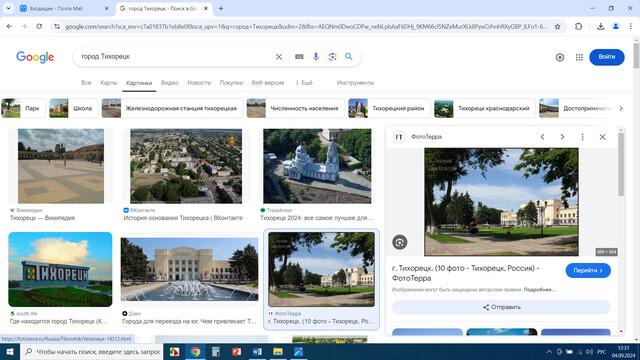Click the Войти sign-in button
The width and height of the screenshot is (640, 360).
point(607,57)
